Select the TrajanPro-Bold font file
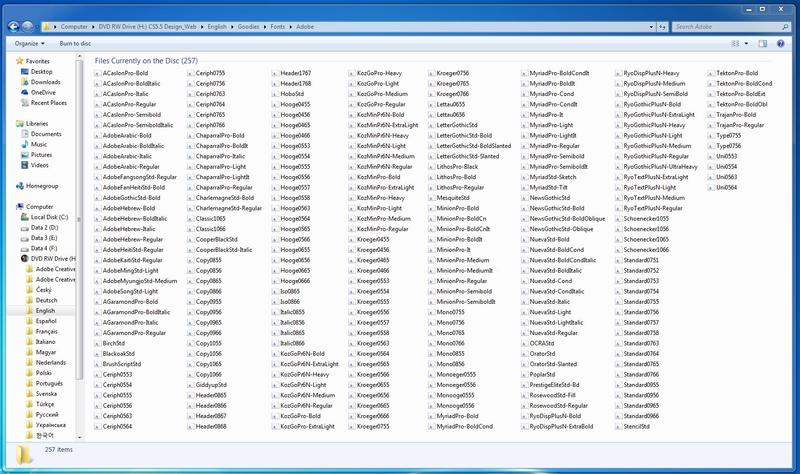This screenshot has height=474, width=800. pos(732,115)
